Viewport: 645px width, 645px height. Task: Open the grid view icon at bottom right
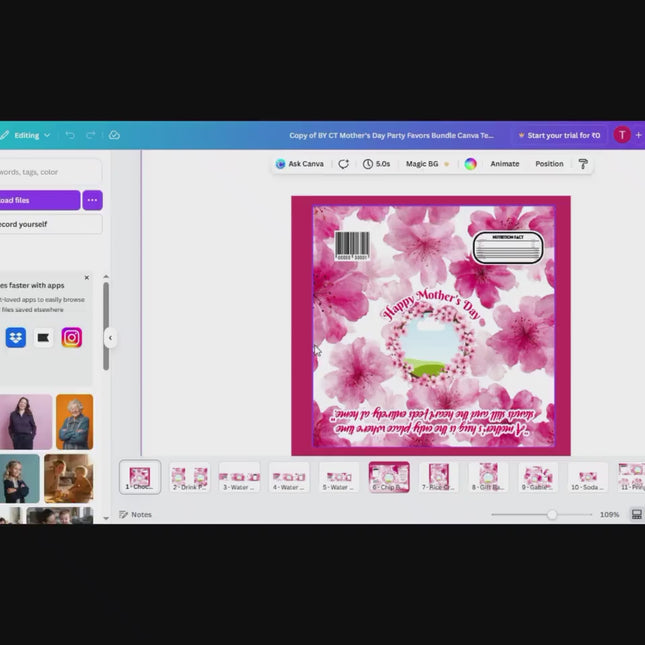coord(636,514)
